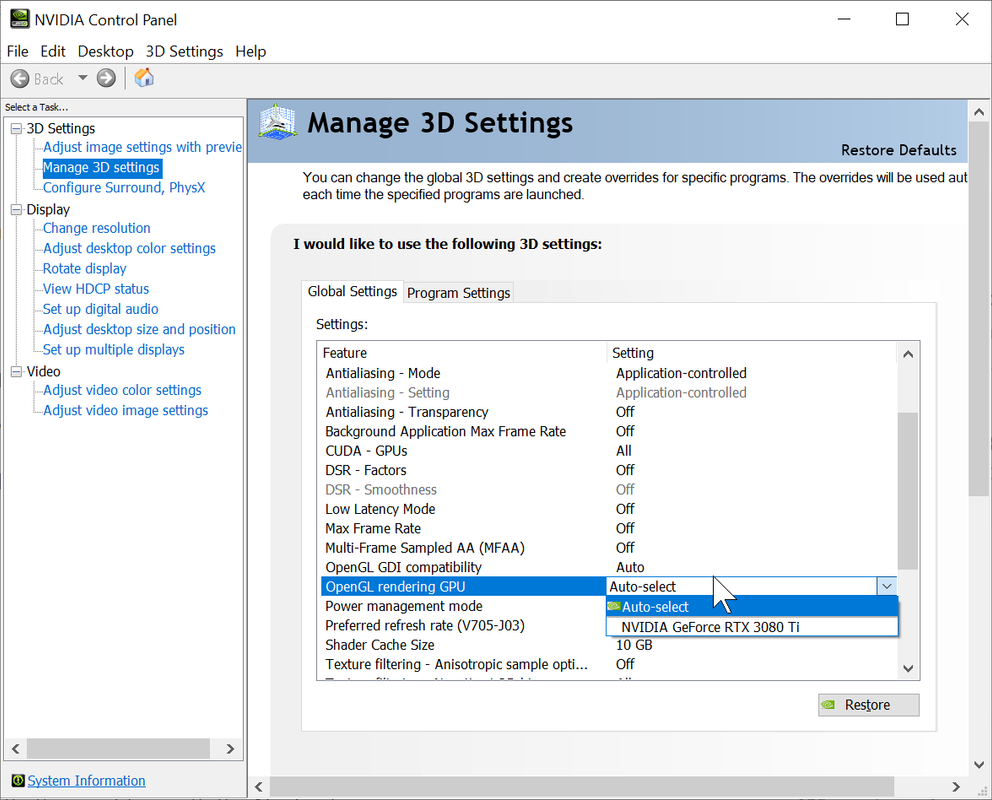Click Application-controlled value for Antialiasing Mode
Screen dimensions: 992x800
pyautogui.click(x=681, y=373)
